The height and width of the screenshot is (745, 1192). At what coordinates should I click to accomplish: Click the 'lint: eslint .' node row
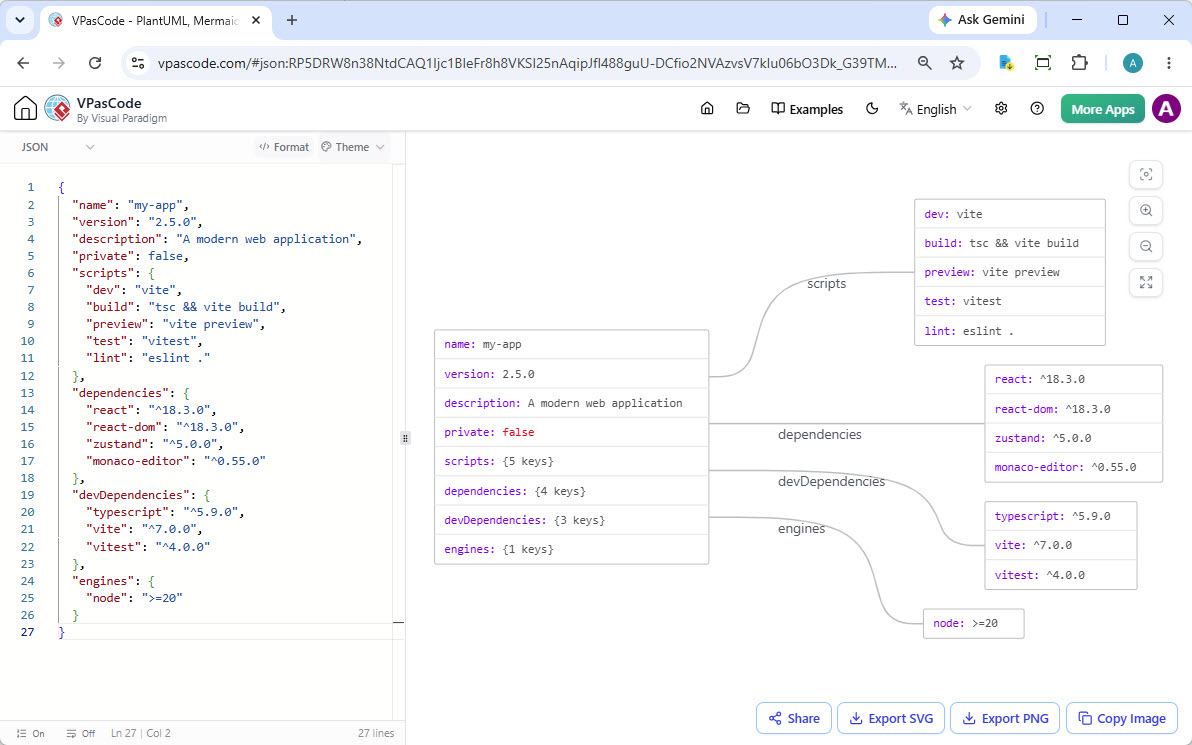1010,331
